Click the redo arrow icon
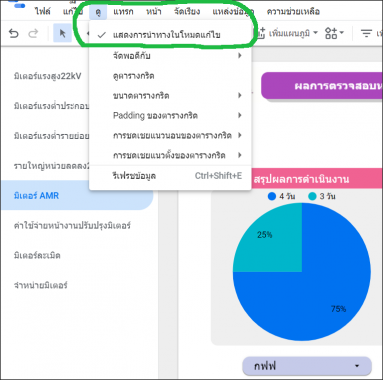 (33, 33)
